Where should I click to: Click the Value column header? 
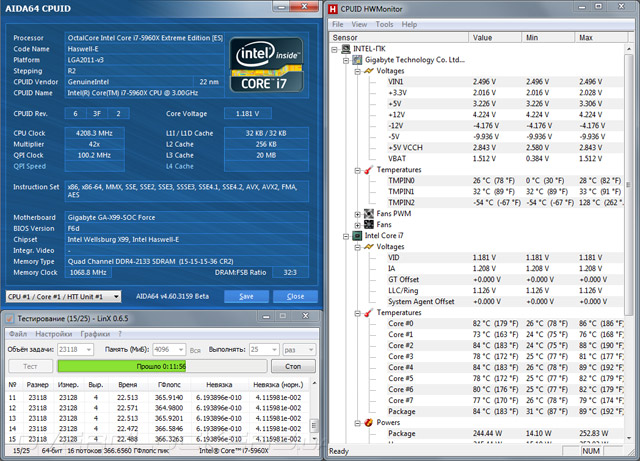point(495,38)
